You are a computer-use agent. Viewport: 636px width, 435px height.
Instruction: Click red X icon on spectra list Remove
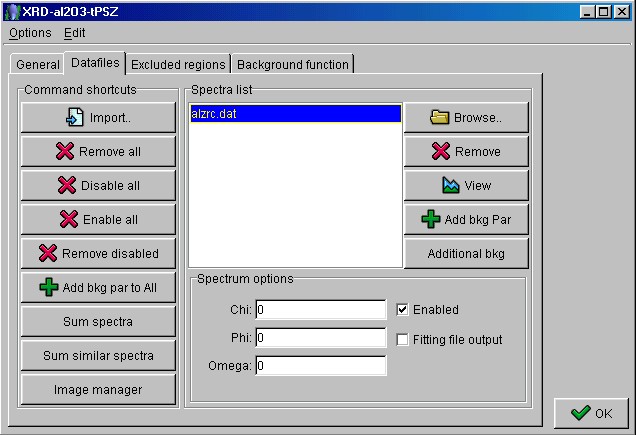pos(441,151)
